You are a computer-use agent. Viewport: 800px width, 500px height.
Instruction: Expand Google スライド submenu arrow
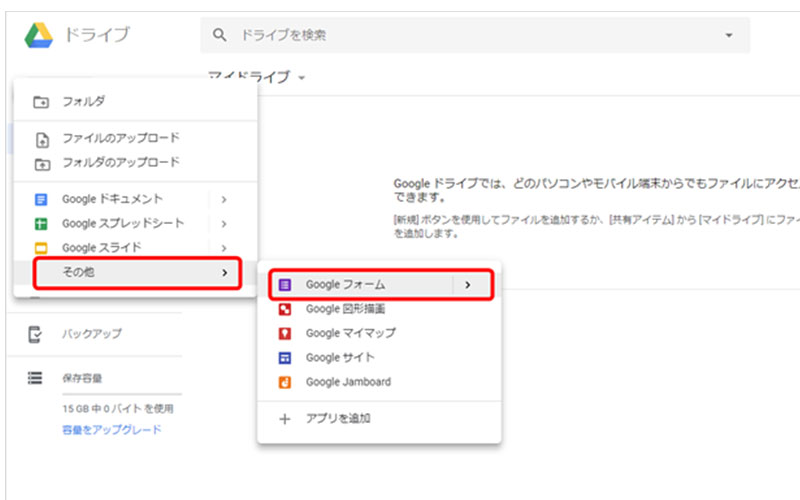point(223,248)
